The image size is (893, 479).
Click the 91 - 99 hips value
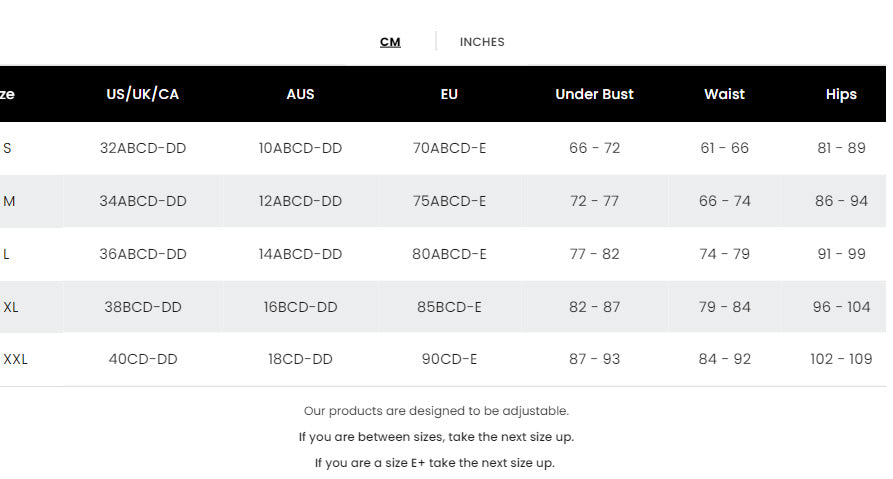coord(841,254)
